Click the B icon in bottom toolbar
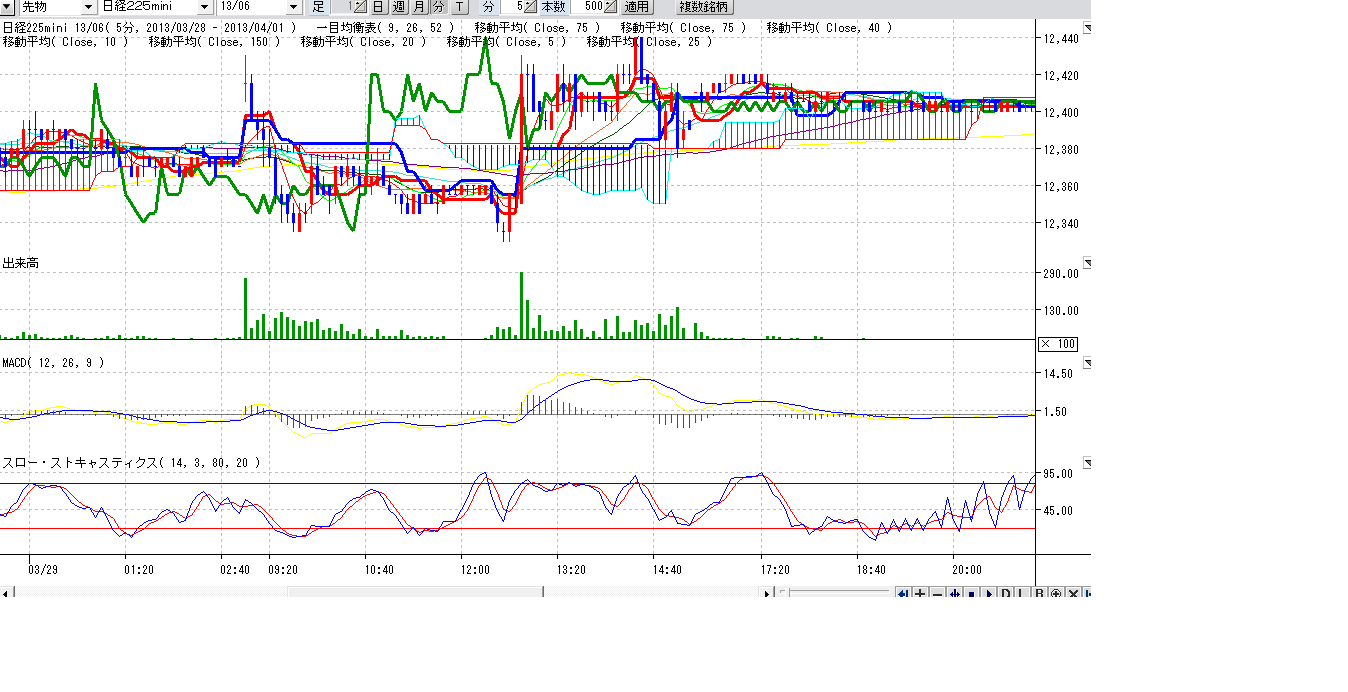 point(1039,594)
